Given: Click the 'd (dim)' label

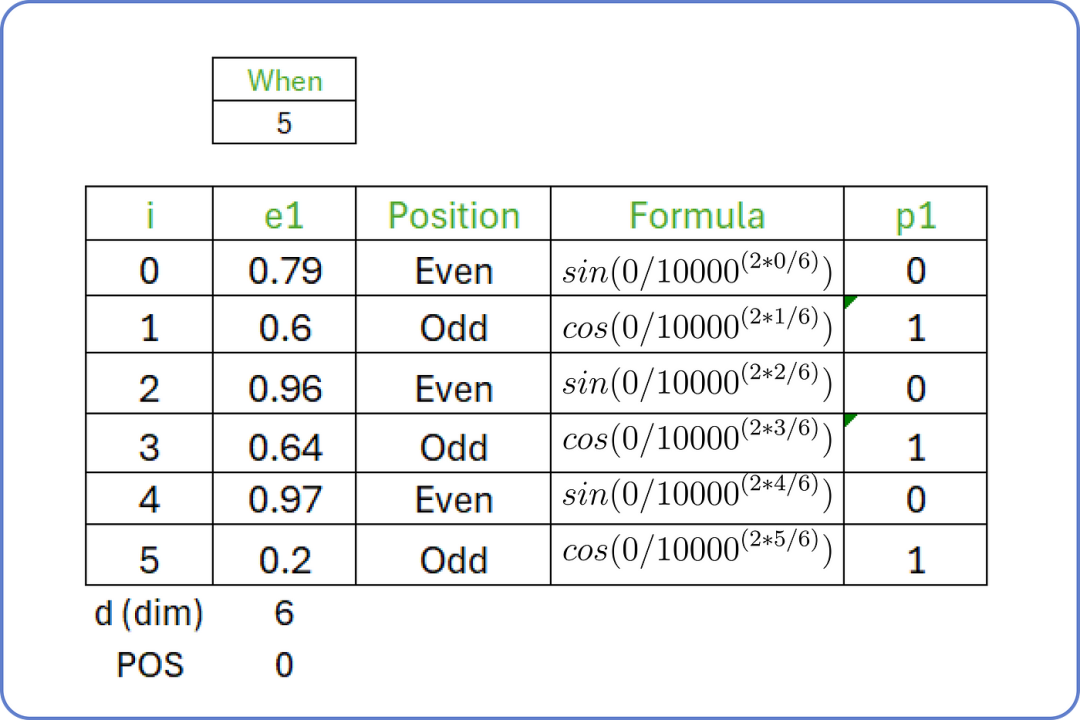Looking at the screenshot, I should 149,613.
